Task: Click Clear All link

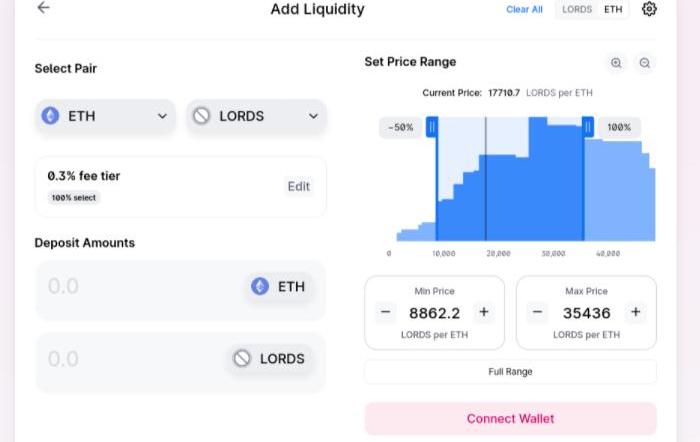Action: [x=524, y=9]
